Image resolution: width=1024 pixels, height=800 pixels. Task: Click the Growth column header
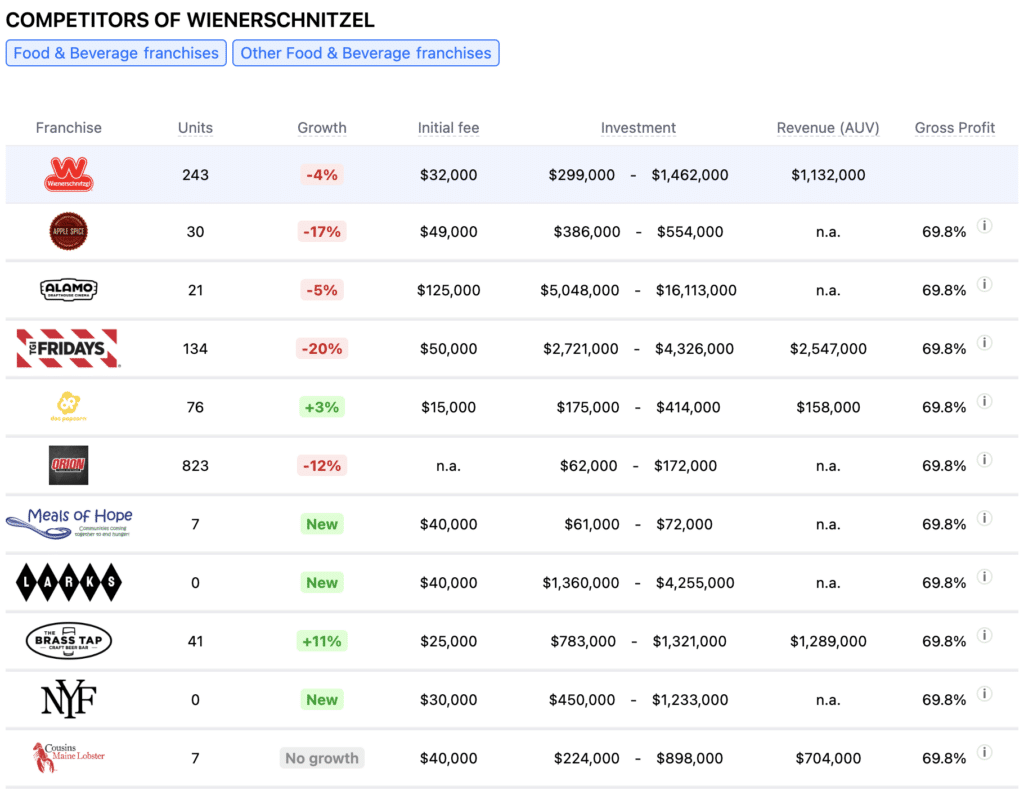pyautogui.click(x=322, y=127)
